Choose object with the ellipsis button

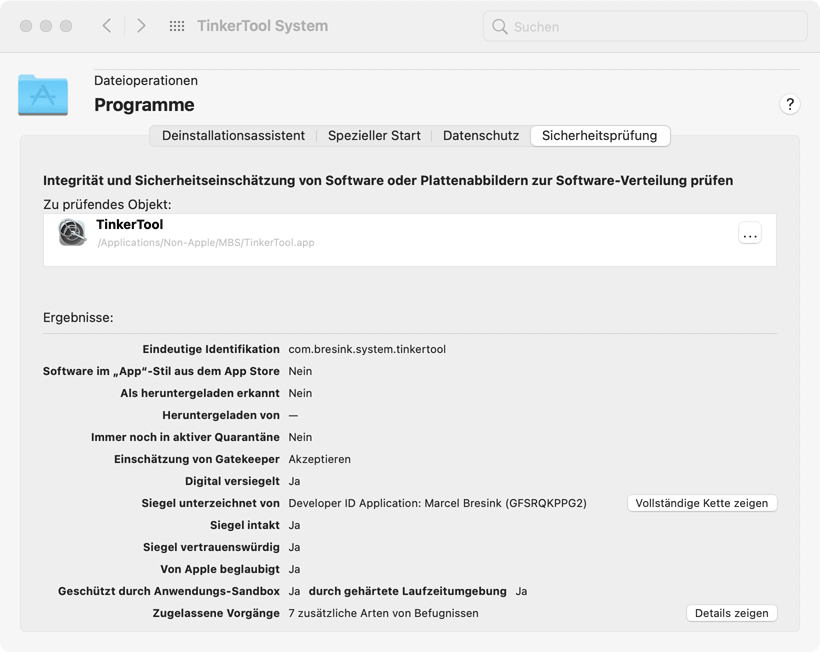point(750,233)
